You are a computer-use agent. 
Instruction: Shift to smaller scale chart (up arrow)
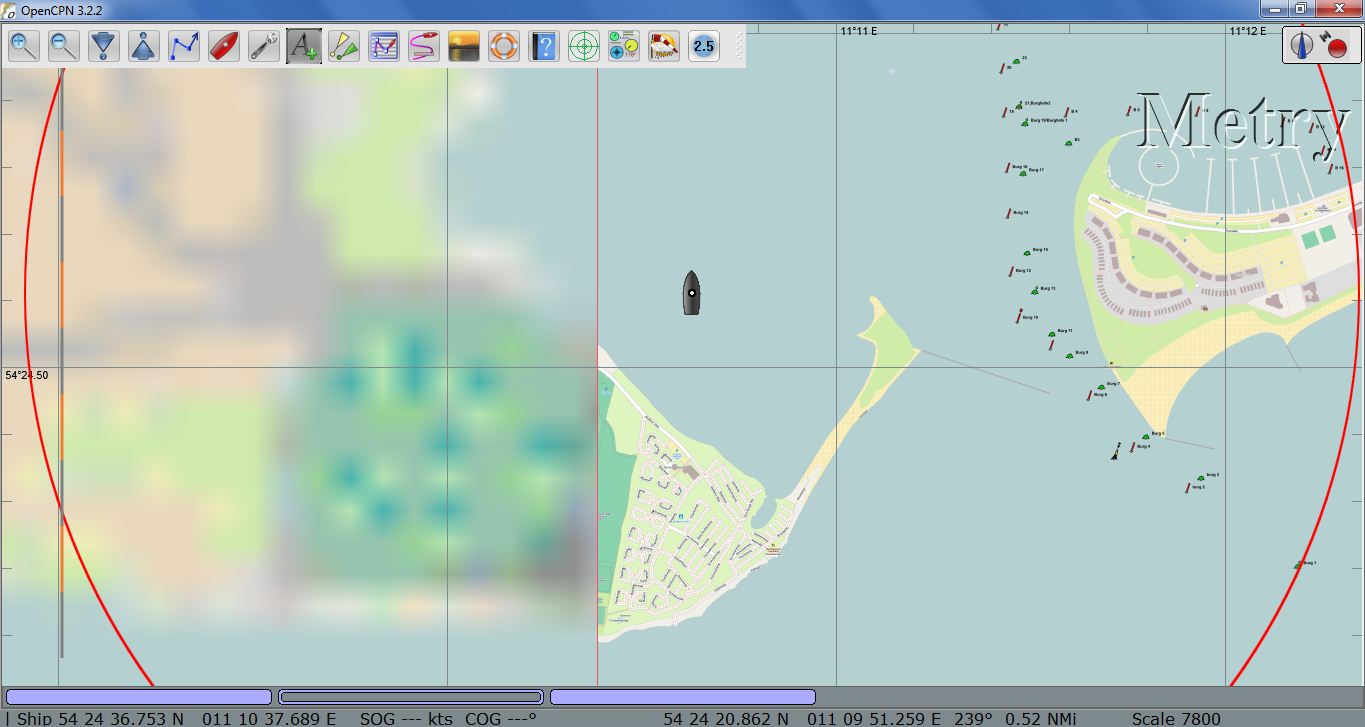(144, 46)
